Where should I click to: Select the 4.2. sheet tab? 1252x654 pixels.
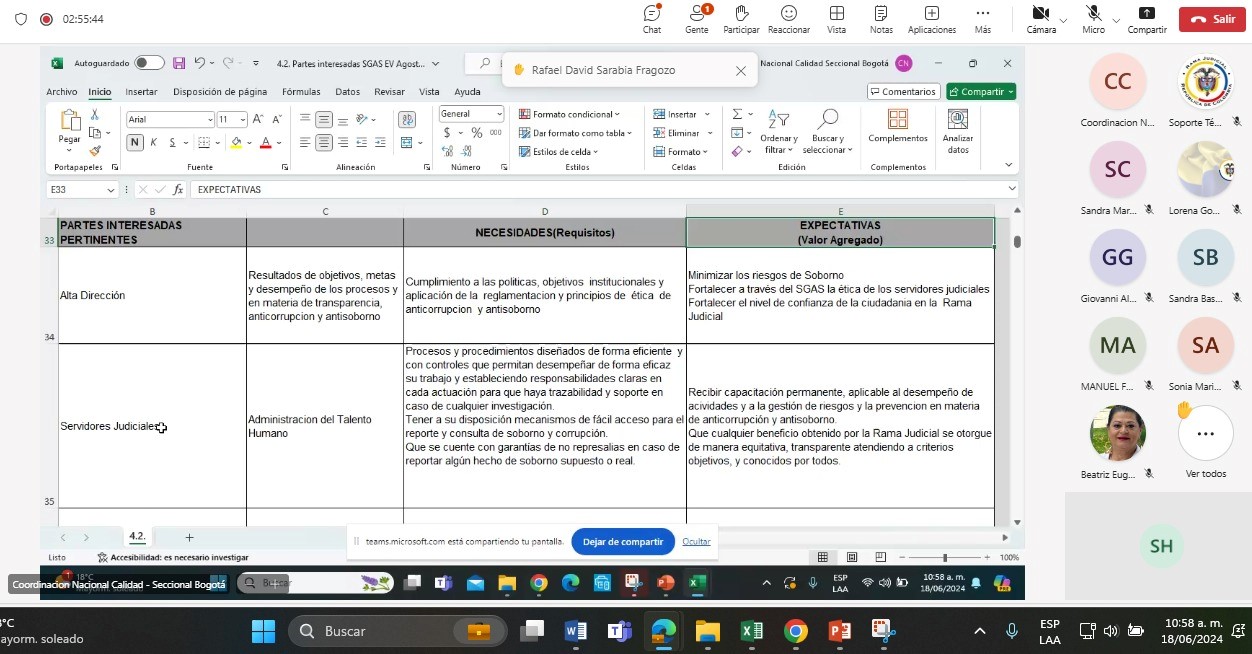(137, 537)
